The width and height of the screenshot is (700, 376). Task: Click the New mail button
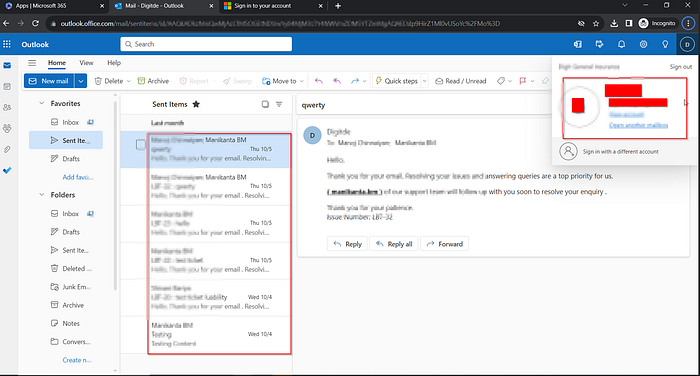49,81
